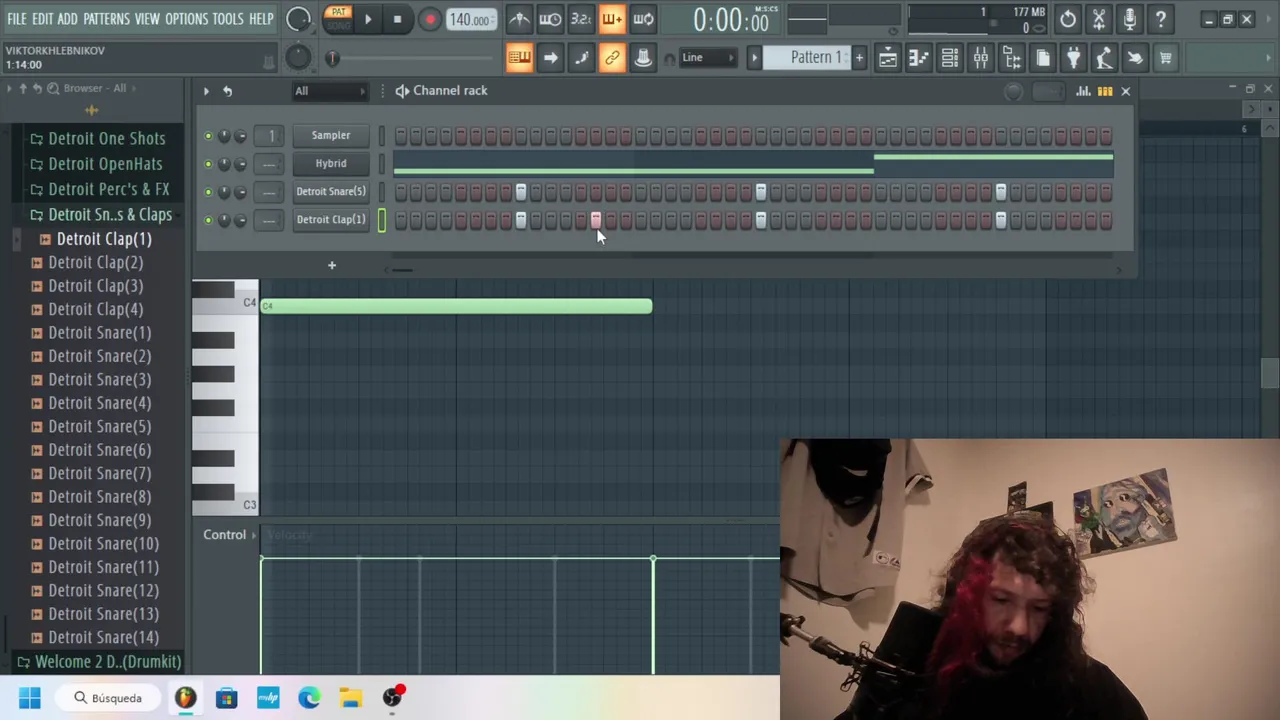Viewport: 1280px width, 720px height.
Task: Open the Line snap dropdown
Action: click(707, 58)
